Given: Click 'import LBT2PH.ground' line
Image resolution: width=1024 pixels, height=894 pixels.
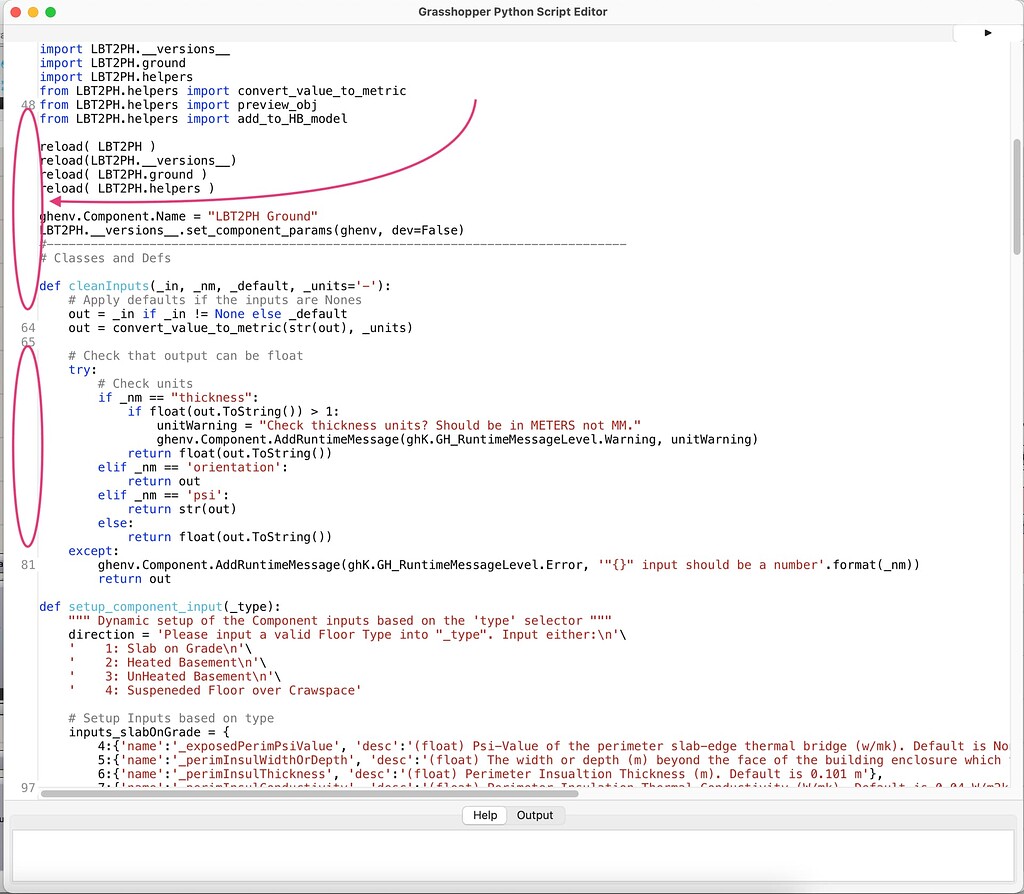Looking at the screenshot, I should [x=112, y=63].
